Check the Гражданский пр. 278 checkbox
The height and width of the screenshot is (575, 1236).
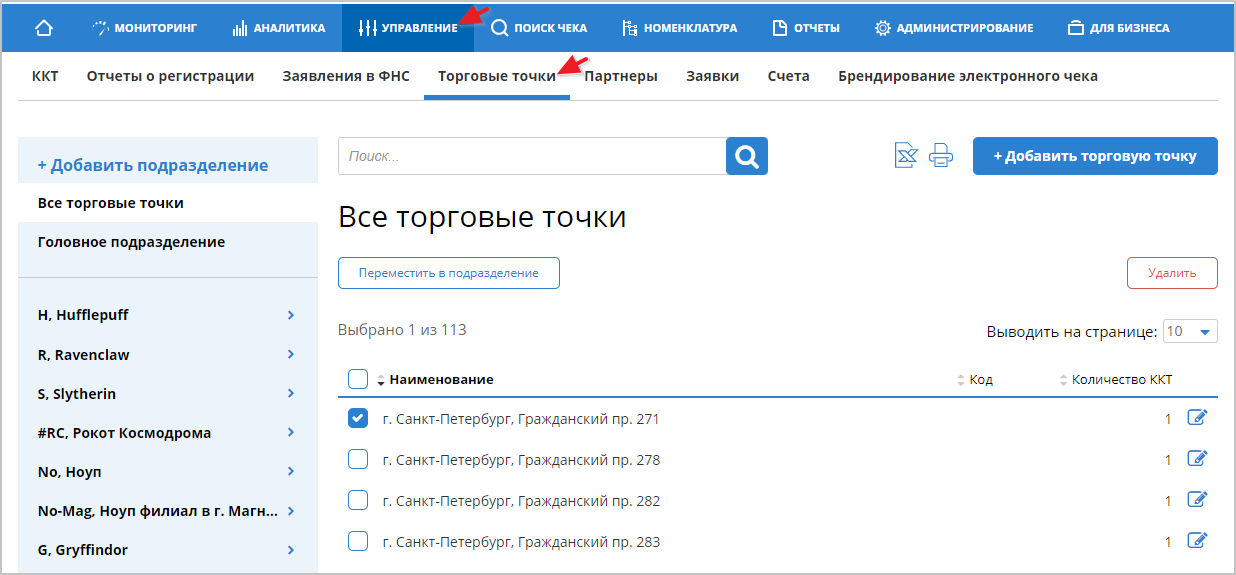tap(358, 460)
